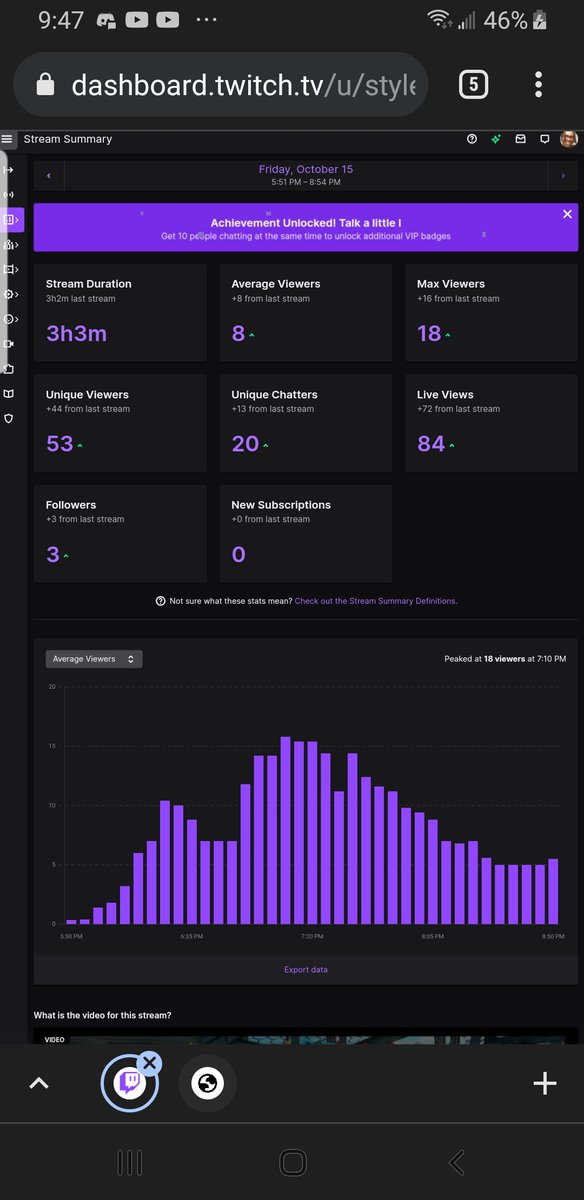Dismiss the Achievement Unlocked banner
Image resolution: width=584 pixels, height=1200 pixels.
point(567,214)
